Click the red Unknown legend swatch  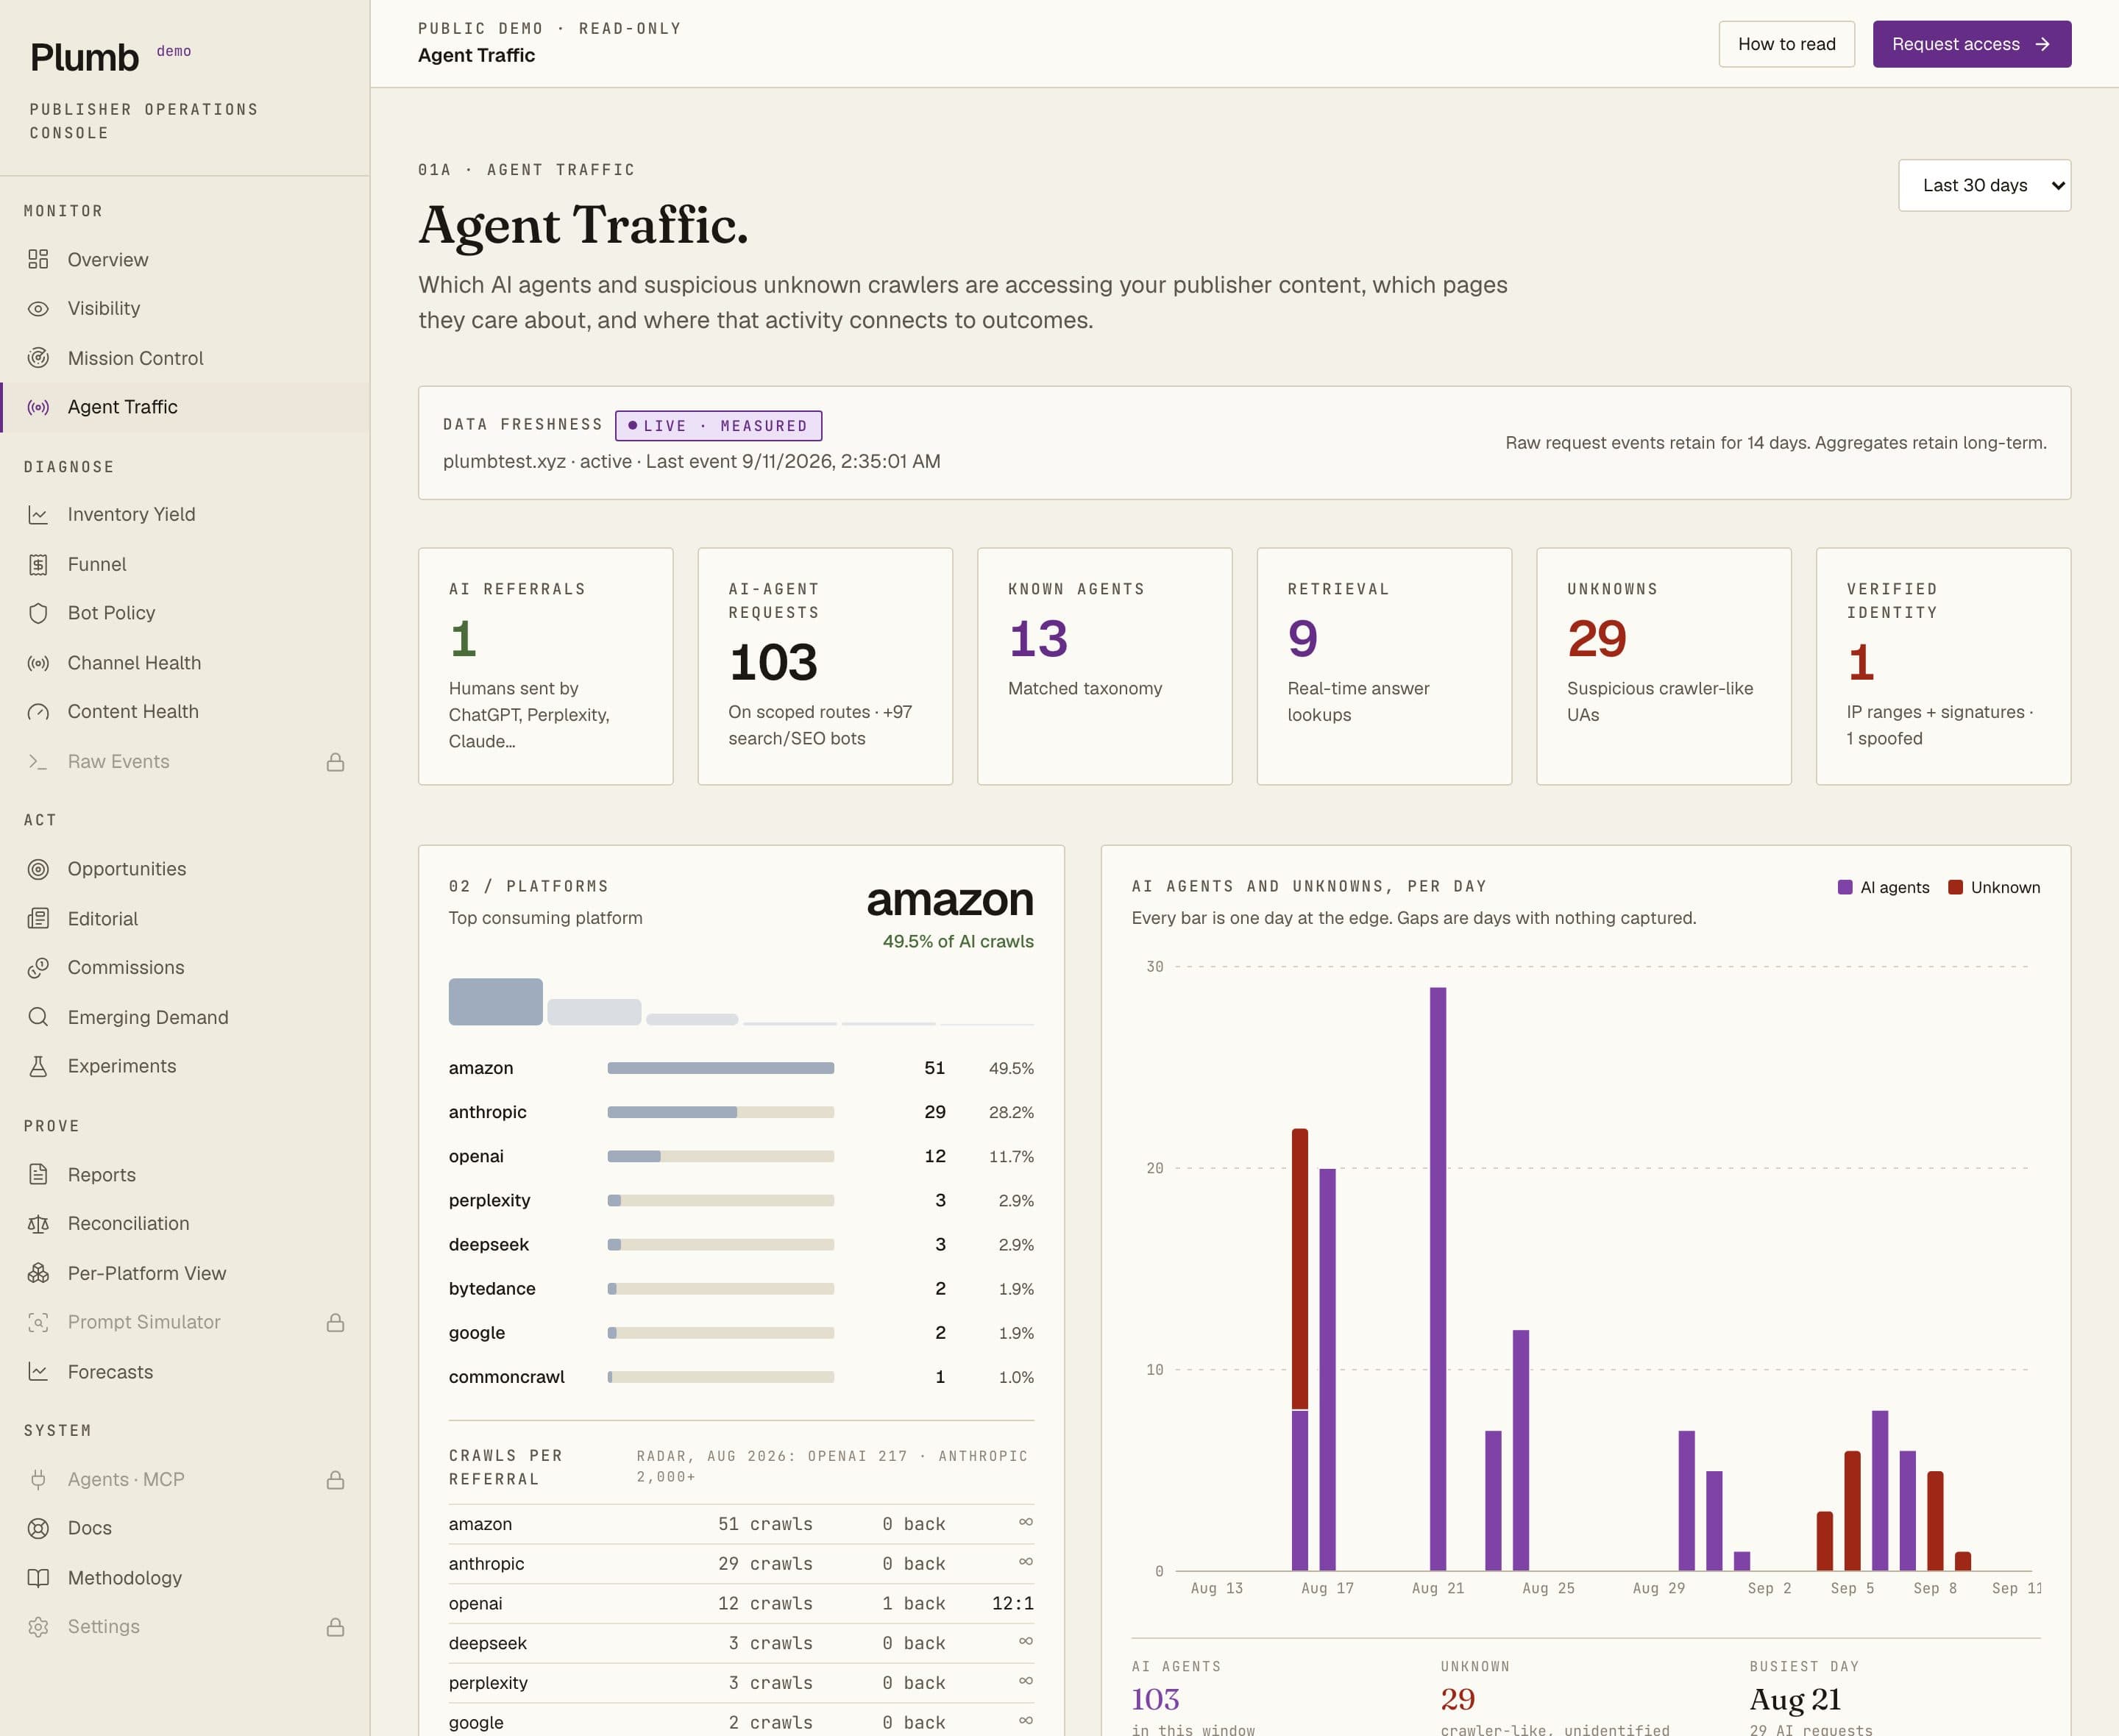(x=1955, y=887)
